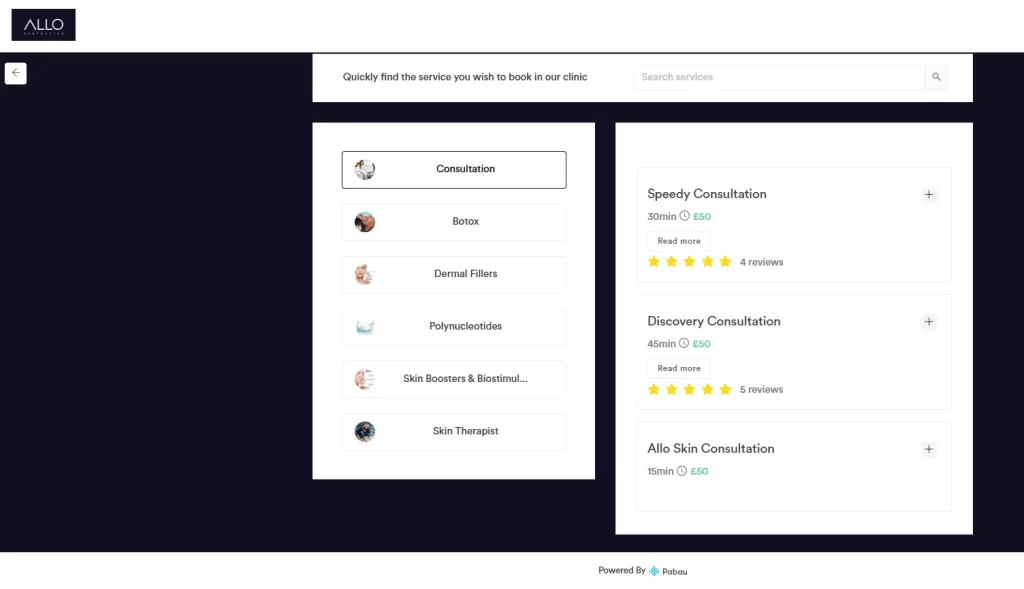Open the 5 reviews link
The image size is (1024, 589).
click(761, 390)
